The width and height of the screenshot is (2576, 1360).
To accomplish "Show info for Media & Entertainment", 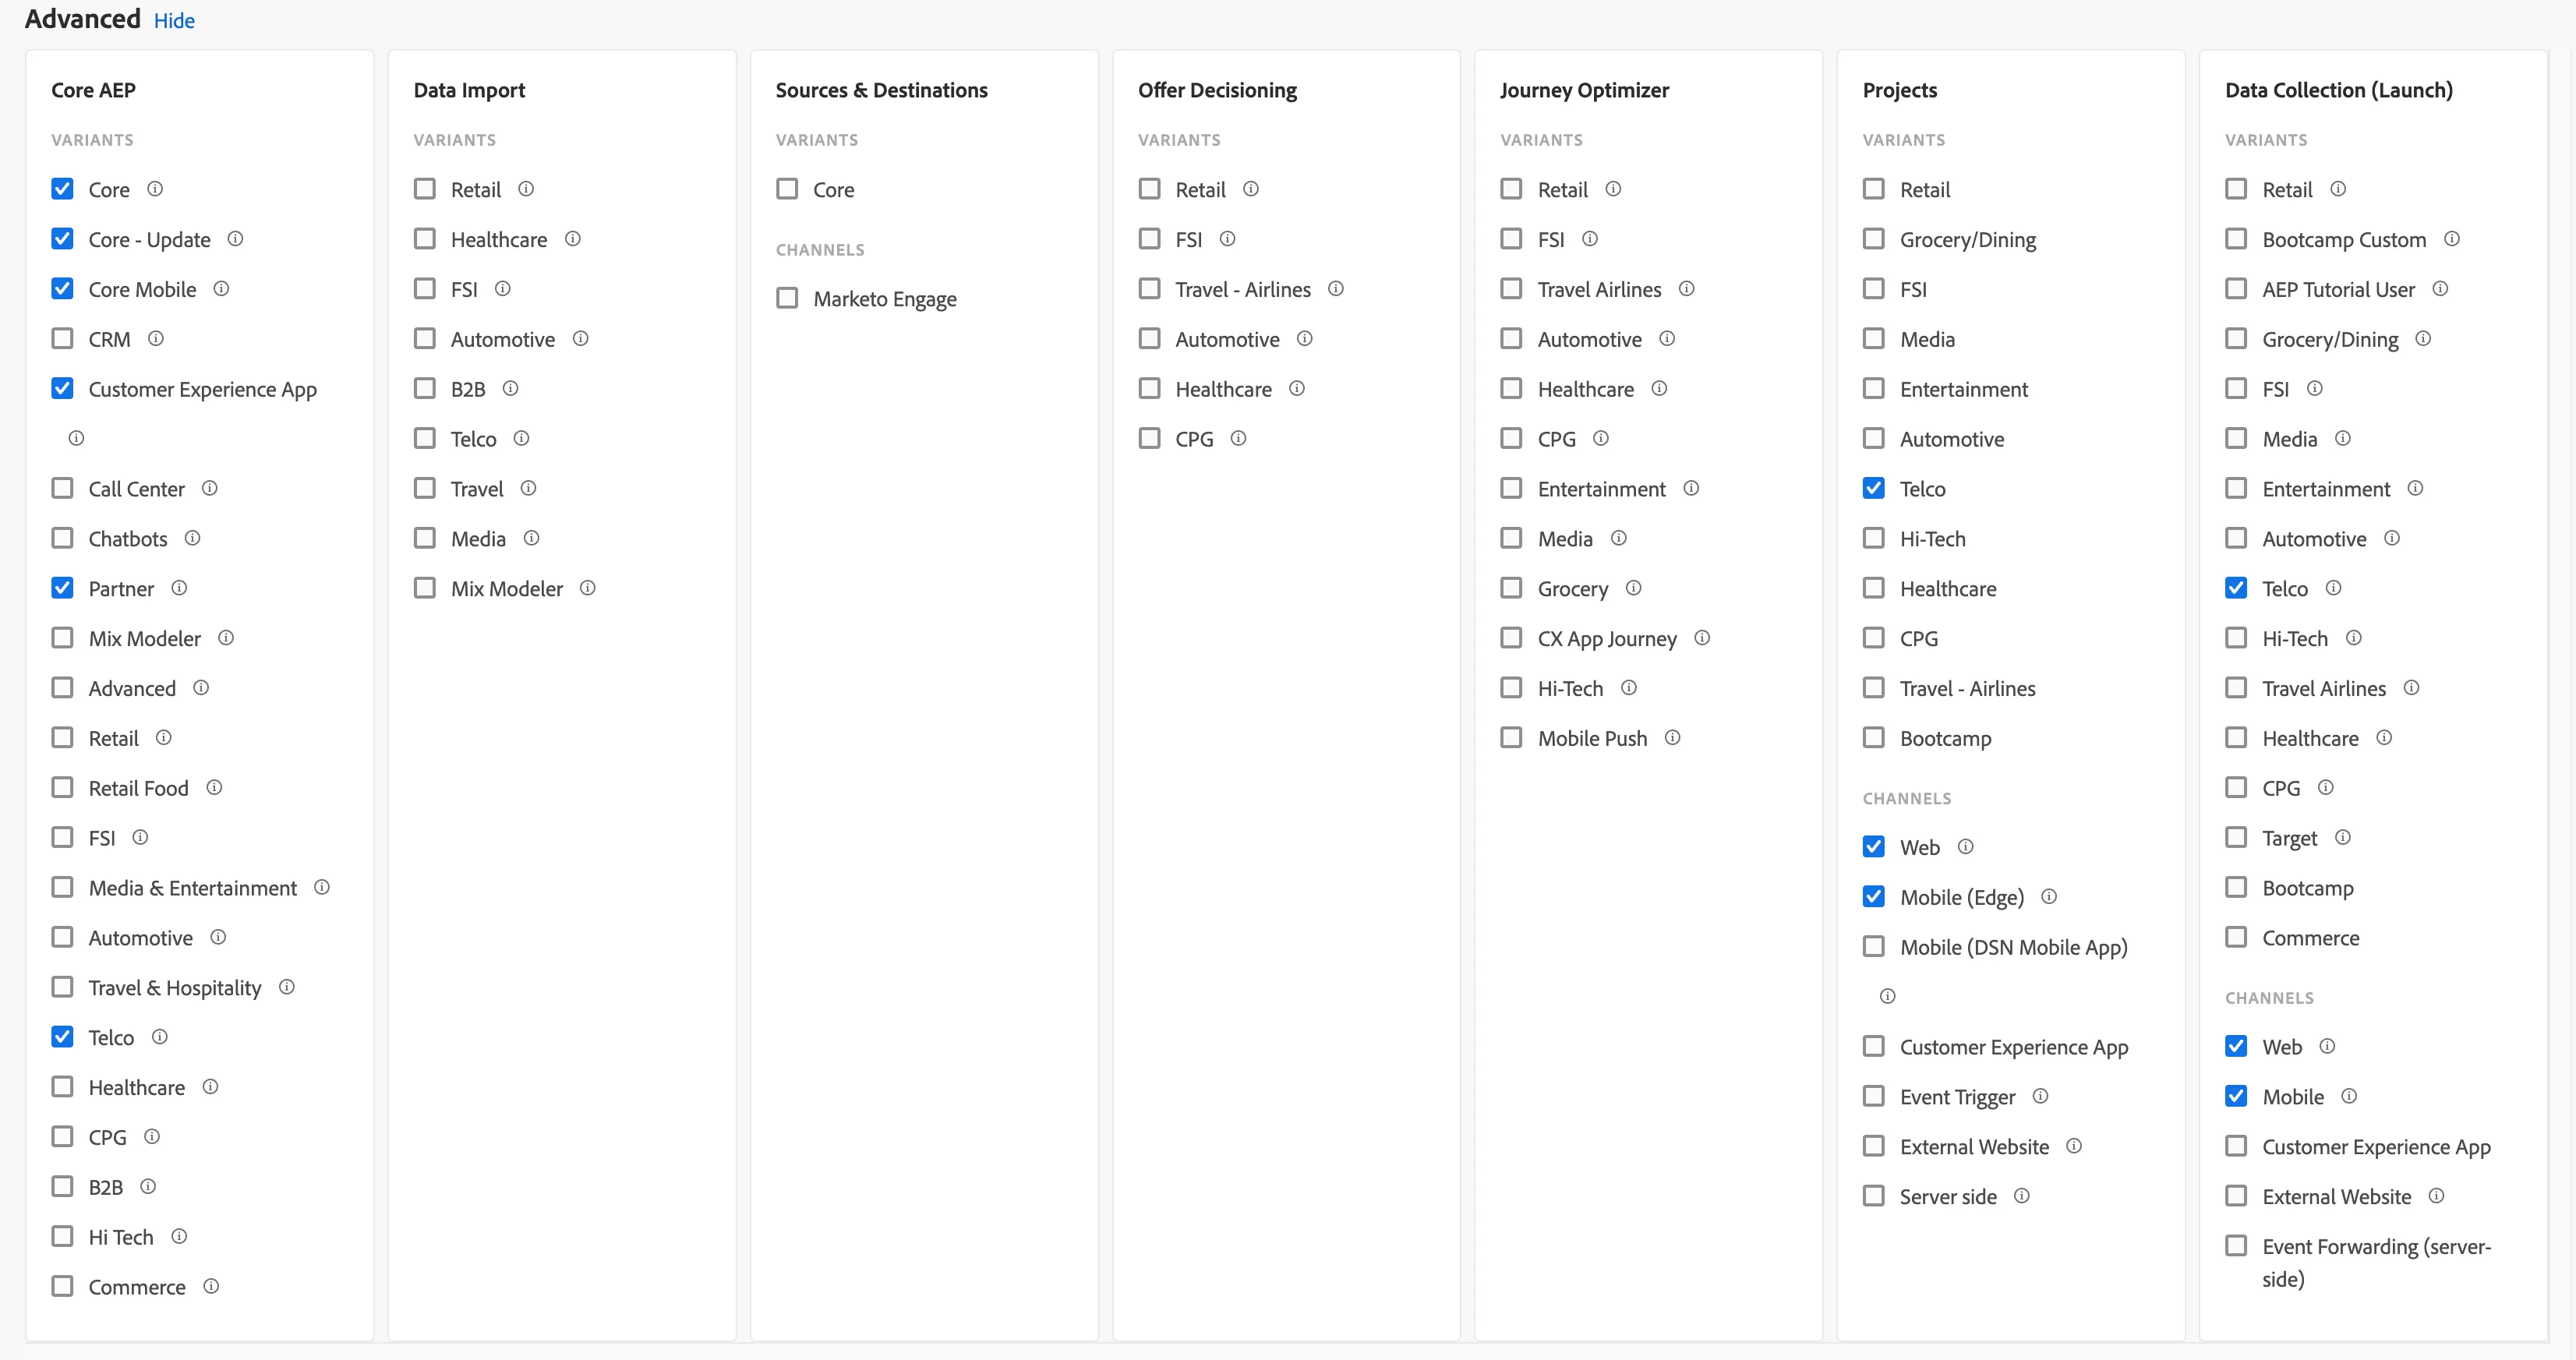I will click(x=321, y=887).
